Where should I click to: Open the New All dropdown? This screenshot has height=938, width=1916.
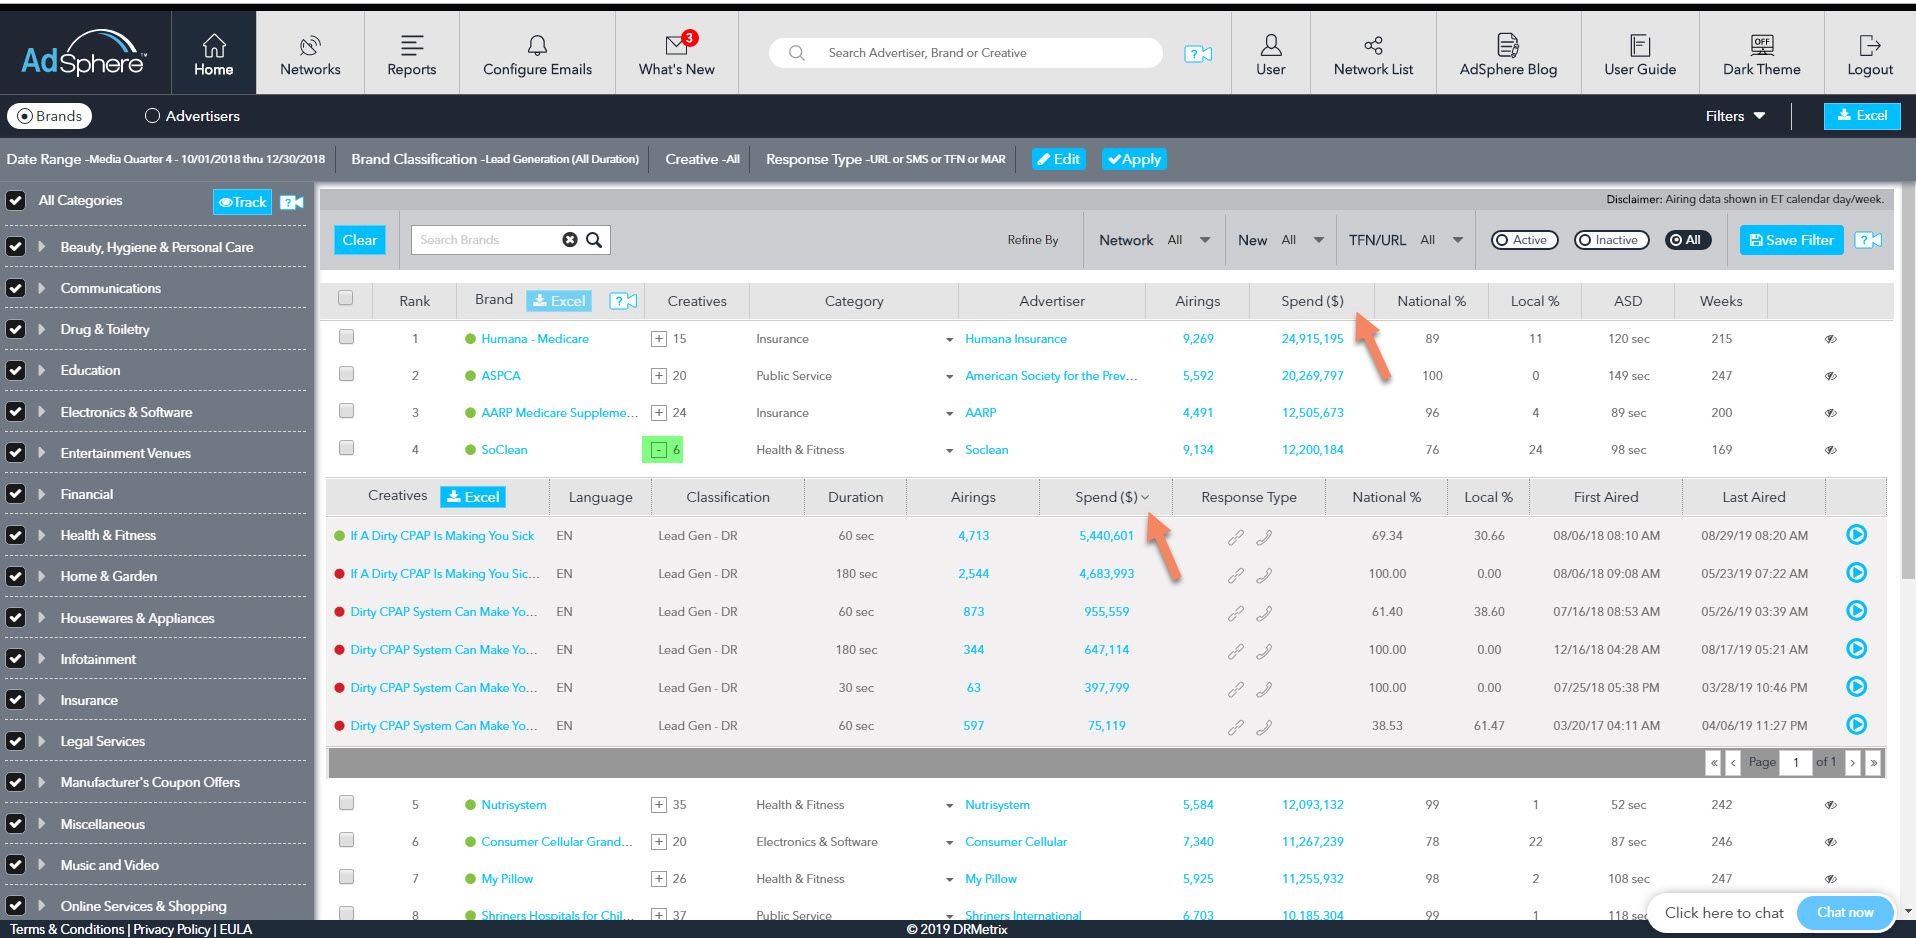1303,240
